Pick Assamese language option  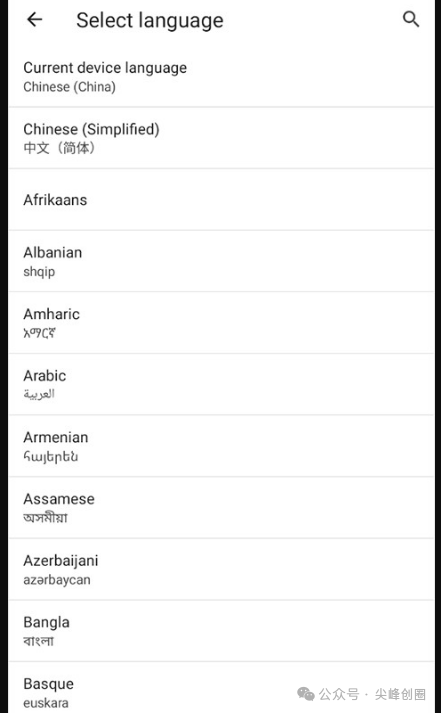[x=221, y=508]
